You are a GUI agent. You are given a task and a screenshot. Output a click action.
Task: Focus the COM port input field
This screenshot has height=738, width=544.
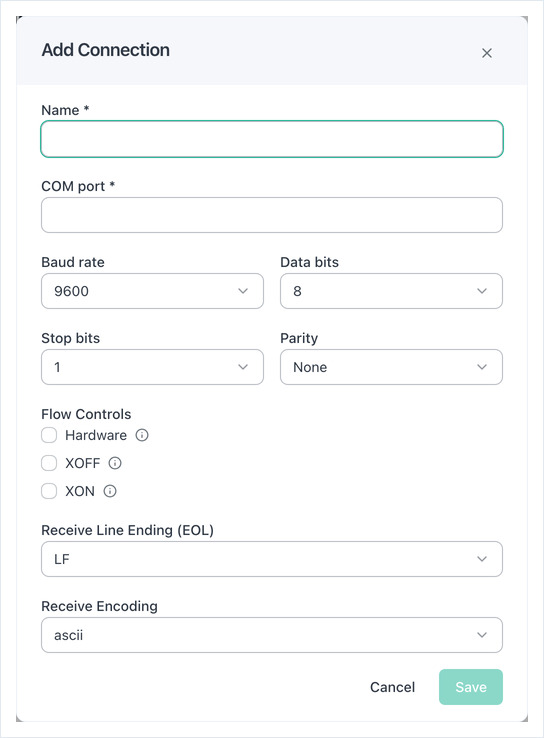[272, 215]
